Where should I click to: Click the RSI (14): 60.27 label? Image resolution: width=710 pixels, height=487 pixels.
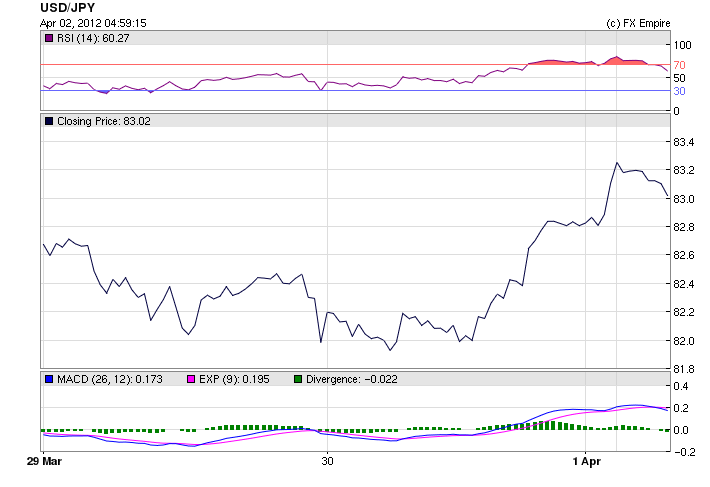93,38
